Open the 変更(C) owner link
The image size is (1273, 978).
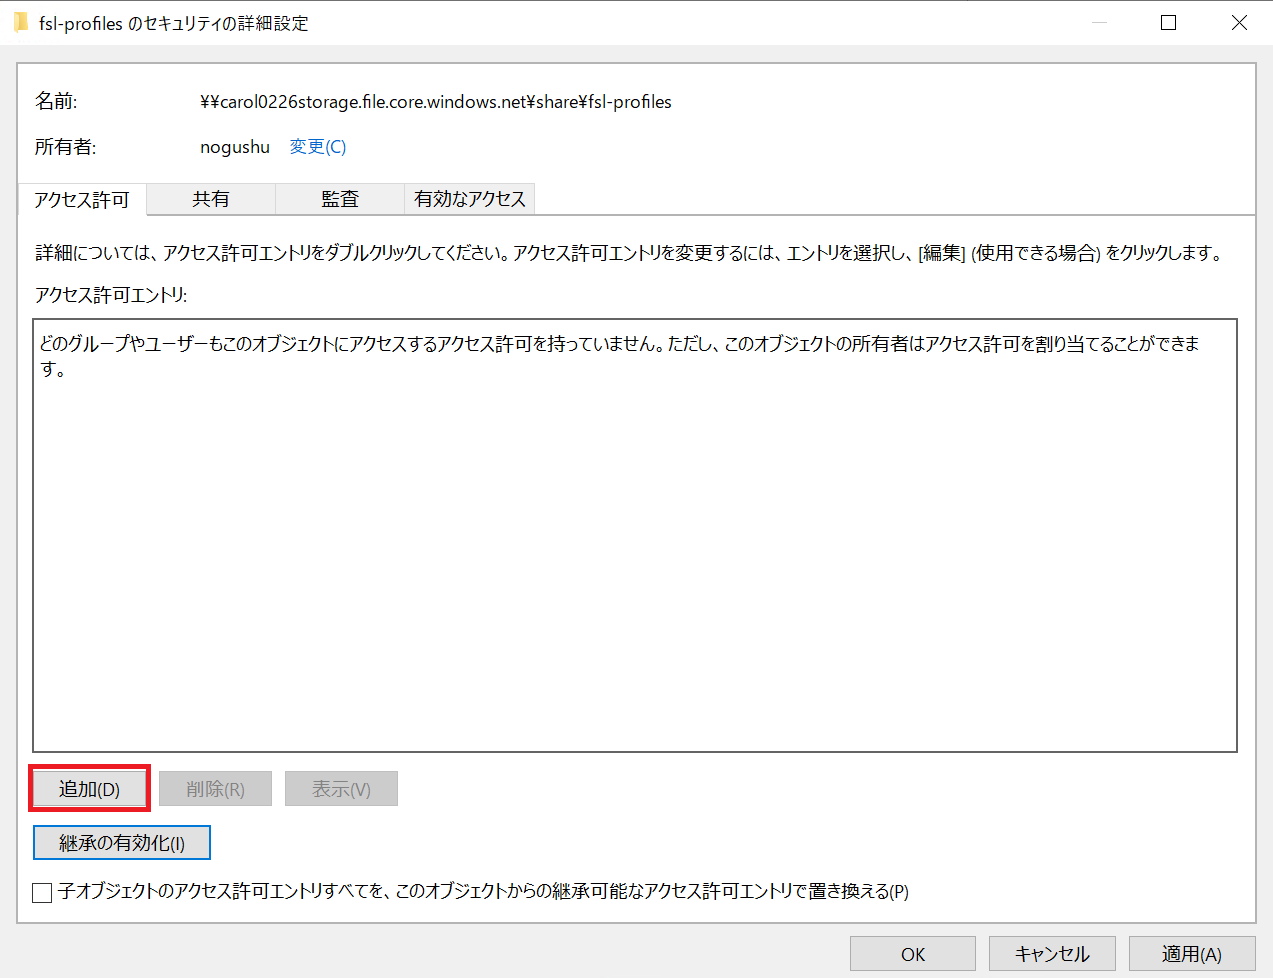(x=317, y=147)
